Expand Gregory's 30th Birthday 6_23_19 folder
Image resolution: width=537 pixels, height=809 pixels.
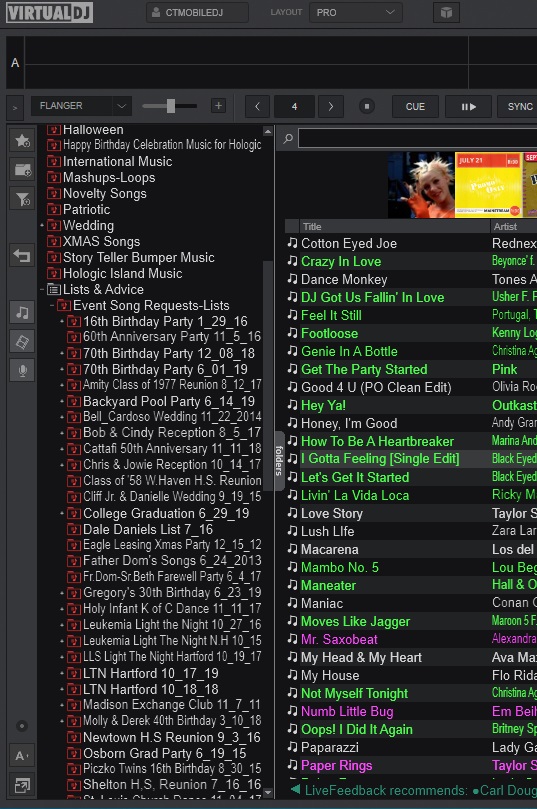pyautogui.click(x=62, y=593)
